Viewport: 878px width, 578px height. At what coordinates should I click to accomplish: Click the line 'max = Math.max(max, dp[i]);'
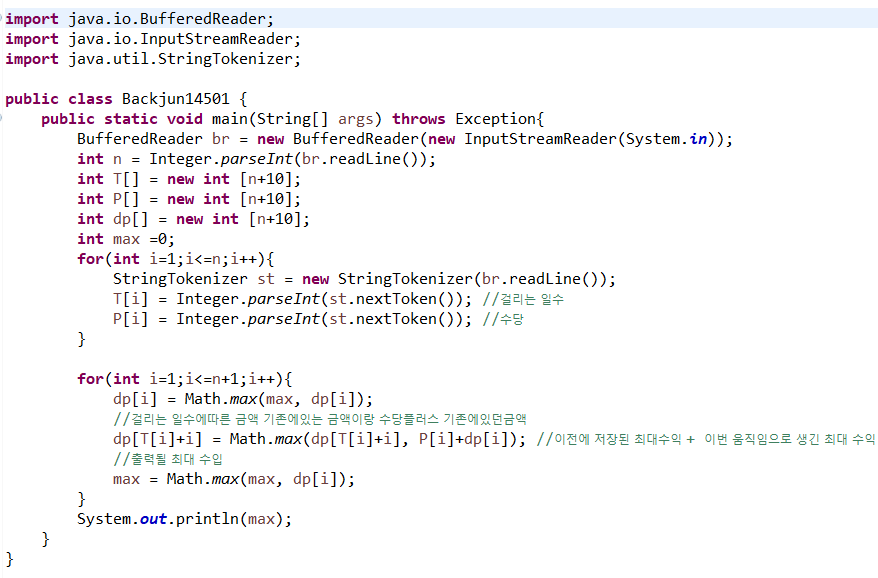pos(234,479)
